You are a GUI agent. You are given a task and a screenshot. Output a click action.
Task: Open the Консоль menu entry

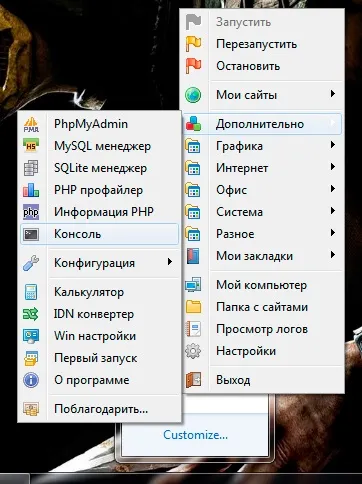pos(100,234)
